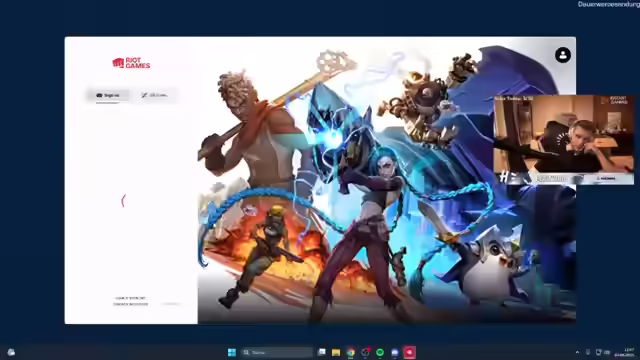Open Task View from taskbar
This screenshot has height=360, width=640.
pos(322,352)
